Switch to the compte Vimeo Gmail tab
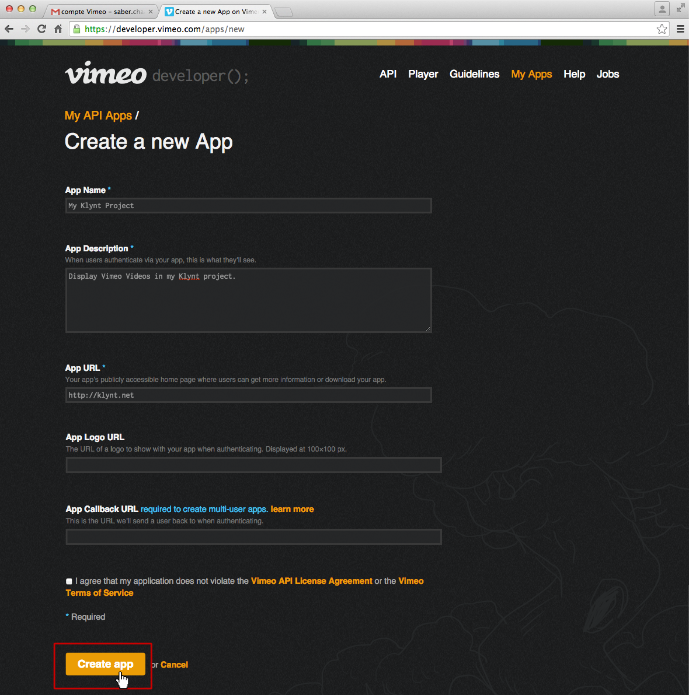 101,12
